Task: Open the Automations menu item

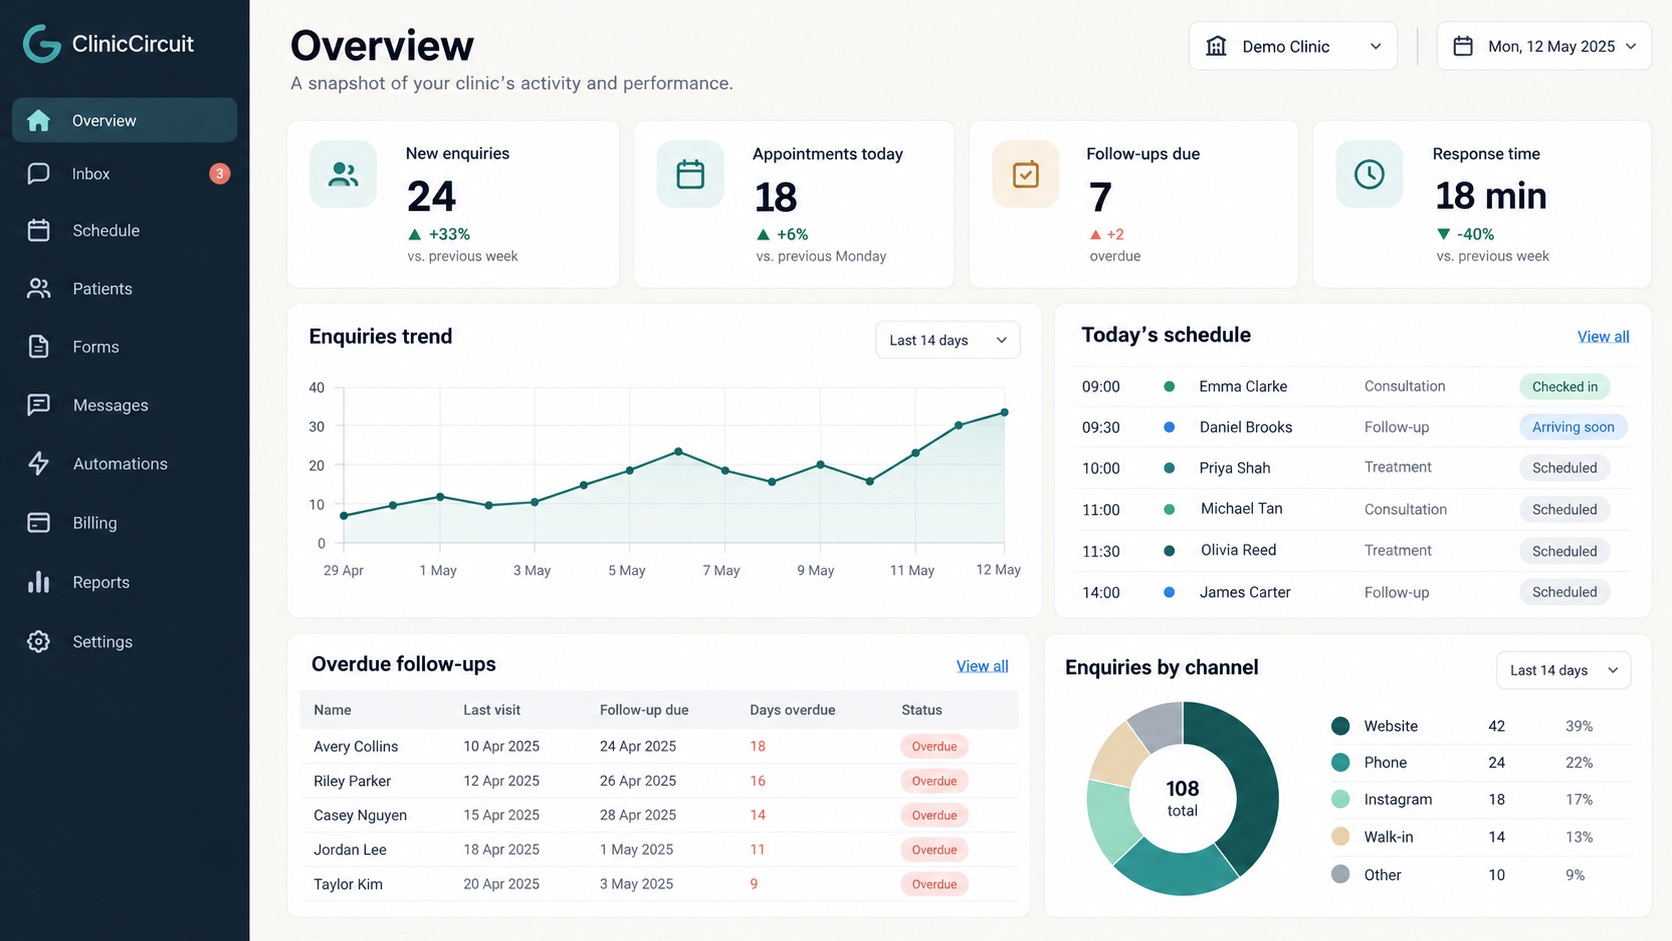Action: (125, 464)
